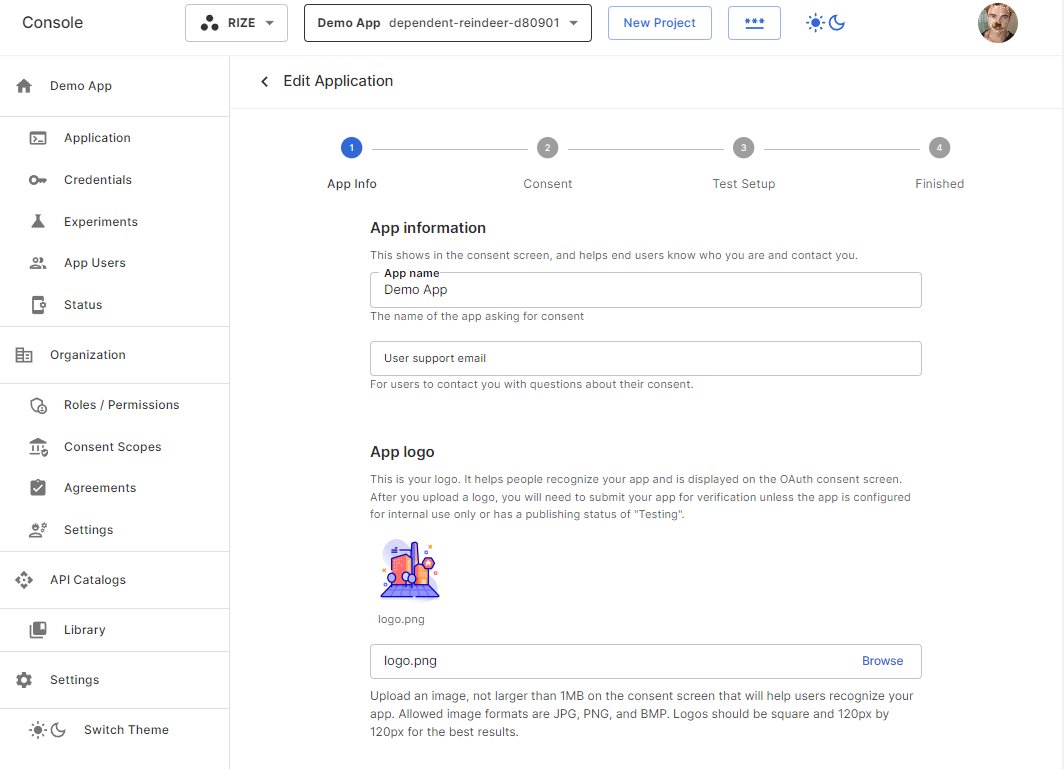Click the Credentials key icon
Viewport: 1064px width, 769px height.
click(38, 180)
